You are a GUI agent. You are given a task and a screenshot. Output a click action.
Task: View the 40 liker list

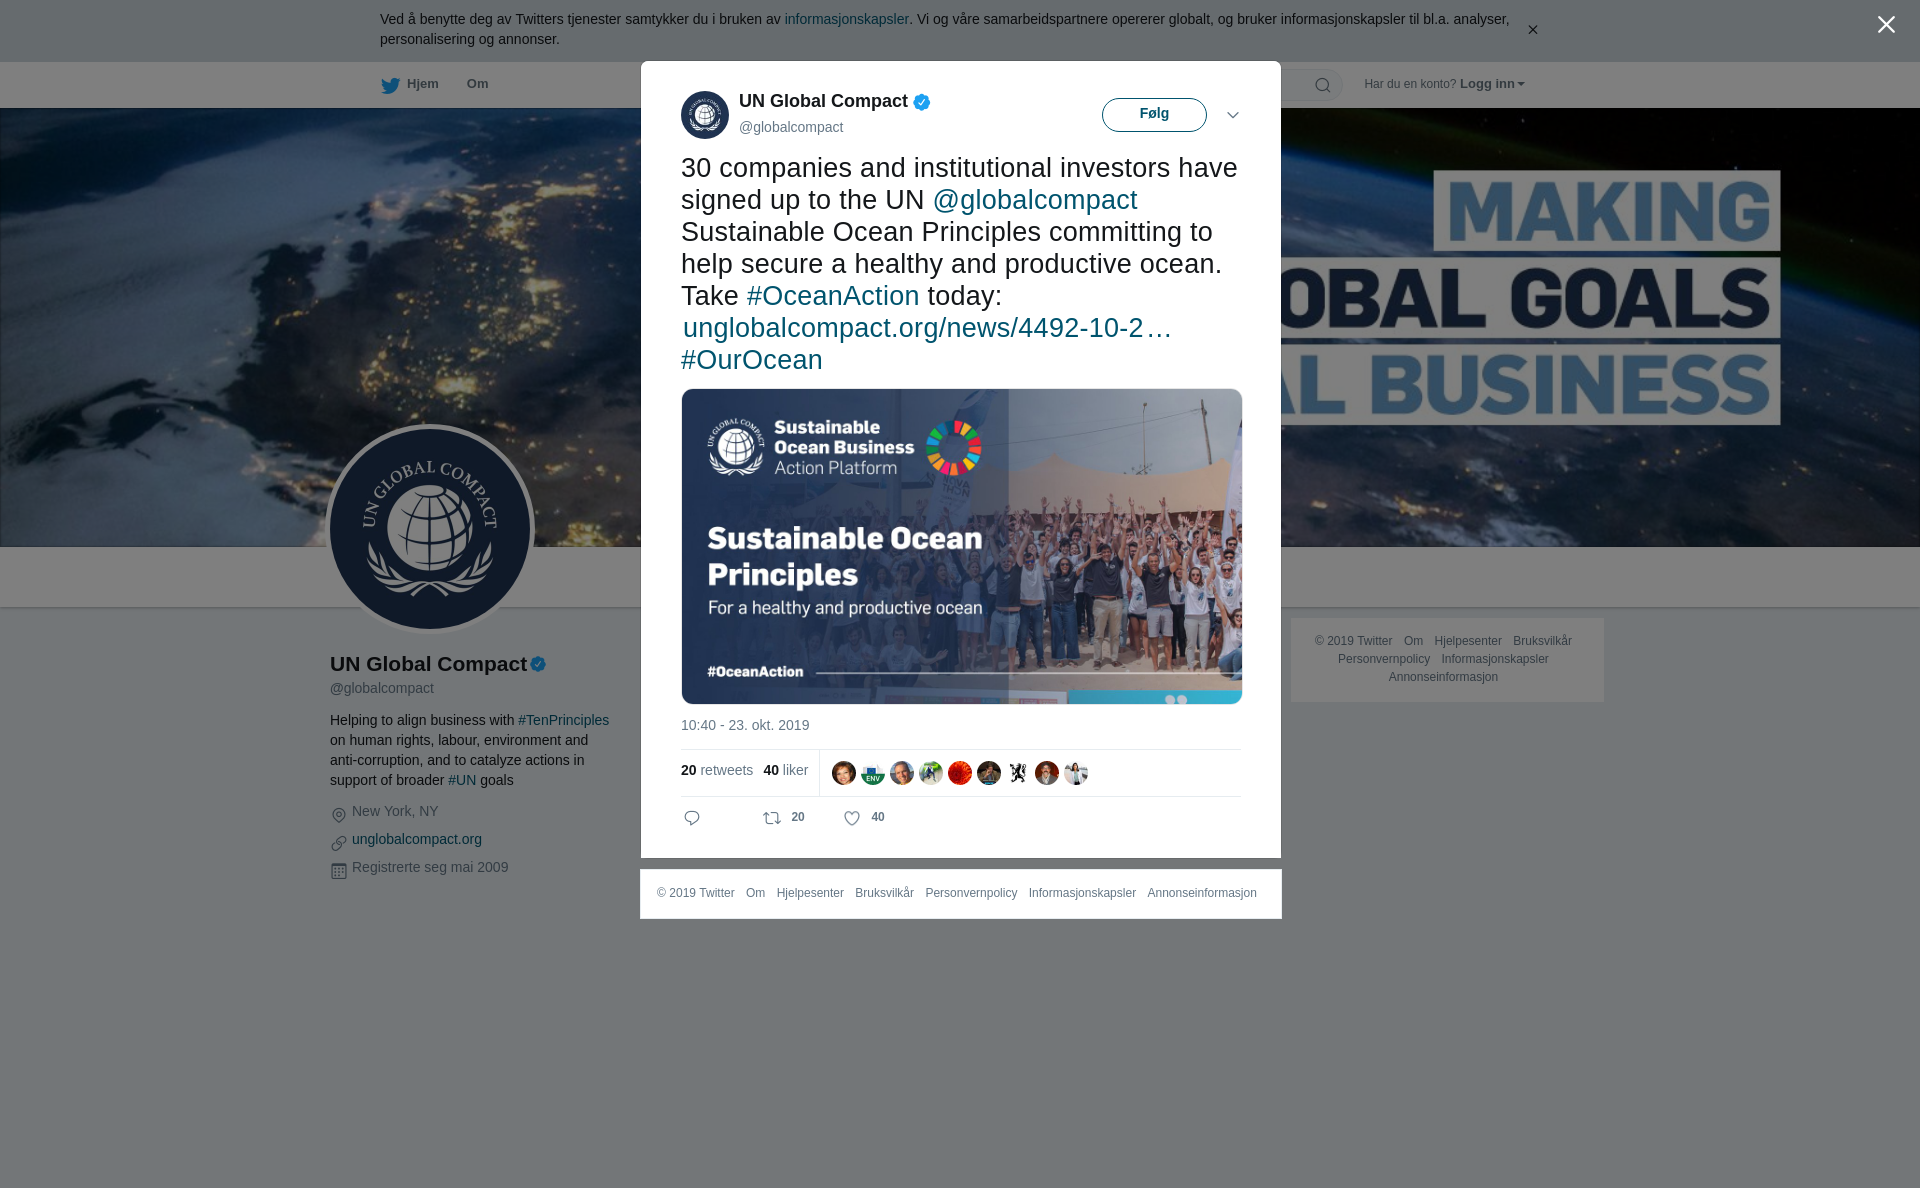[x=786, y=770]
